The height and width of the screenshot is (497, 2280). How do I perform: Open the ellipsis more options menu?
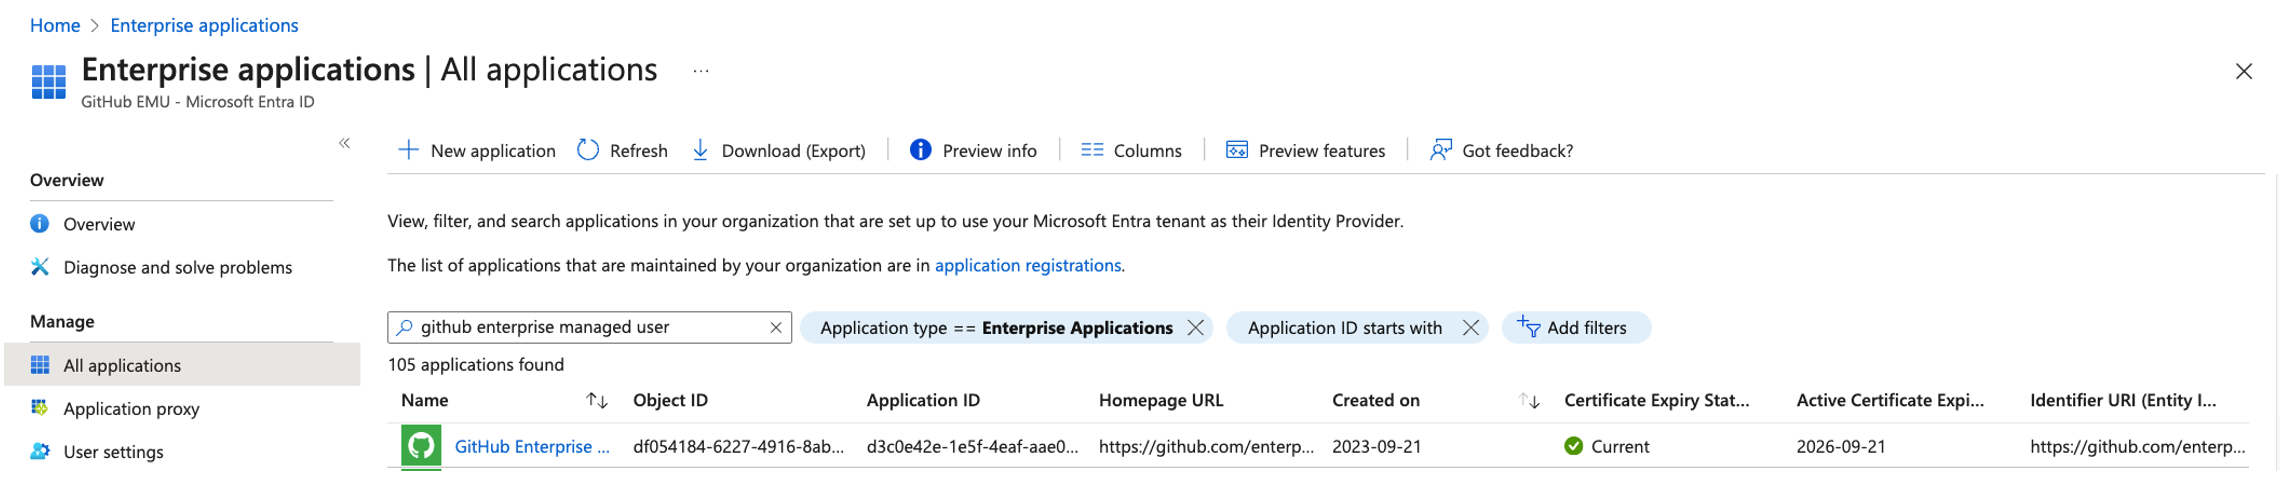701,71
